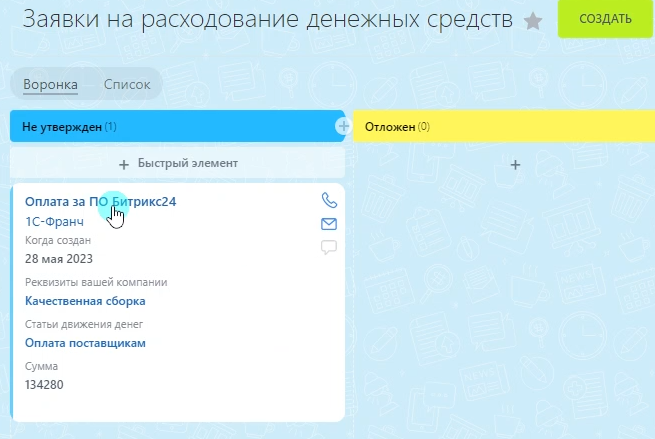The height and width of the screenshot is (439, 655).
Task: Click the Когда создан field label
Action: click(58, 241)
